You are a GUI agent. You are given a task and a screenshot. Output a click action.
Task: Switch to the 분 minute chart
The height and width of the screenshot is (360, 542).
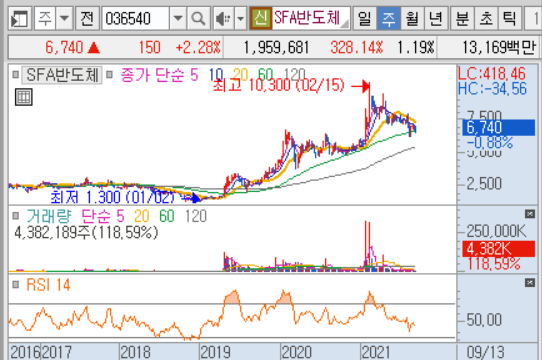(x=462, y=18)
